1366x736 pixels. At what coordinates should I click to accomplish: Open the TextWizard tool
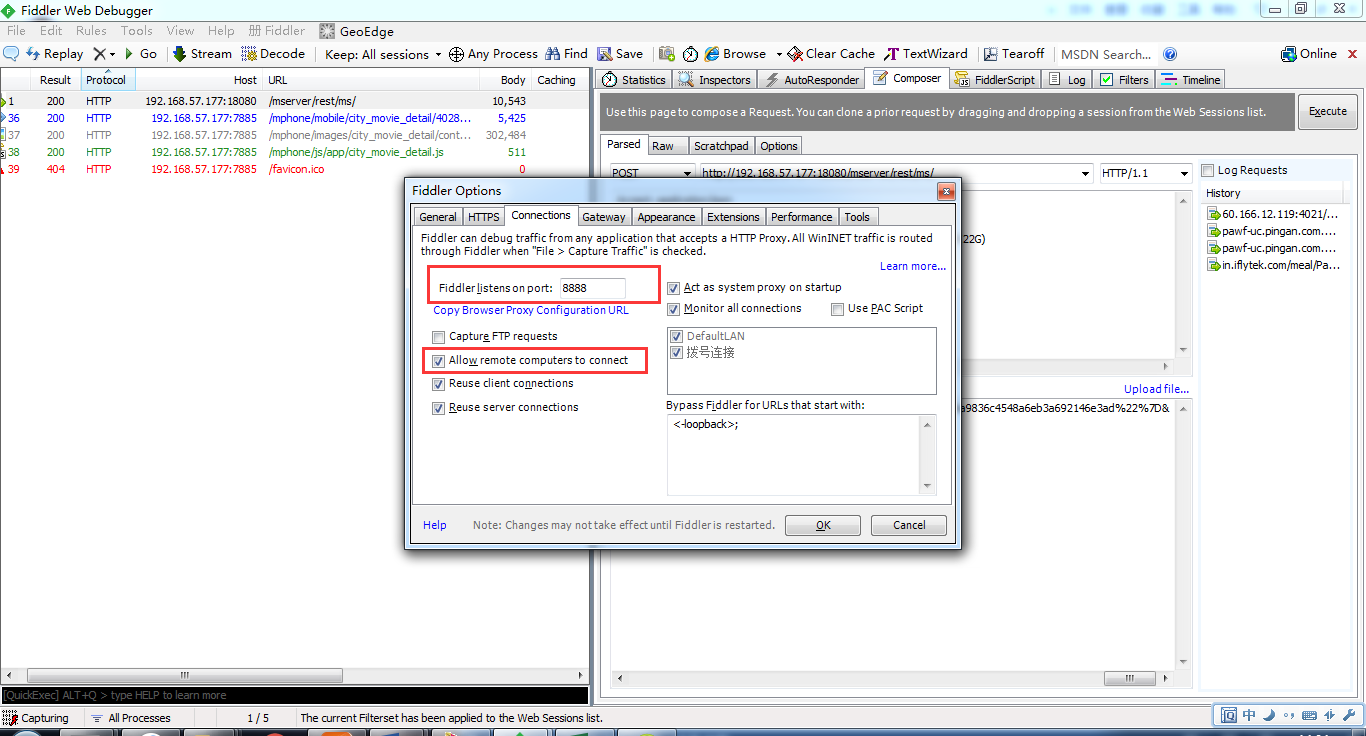(x=925, y=54)
